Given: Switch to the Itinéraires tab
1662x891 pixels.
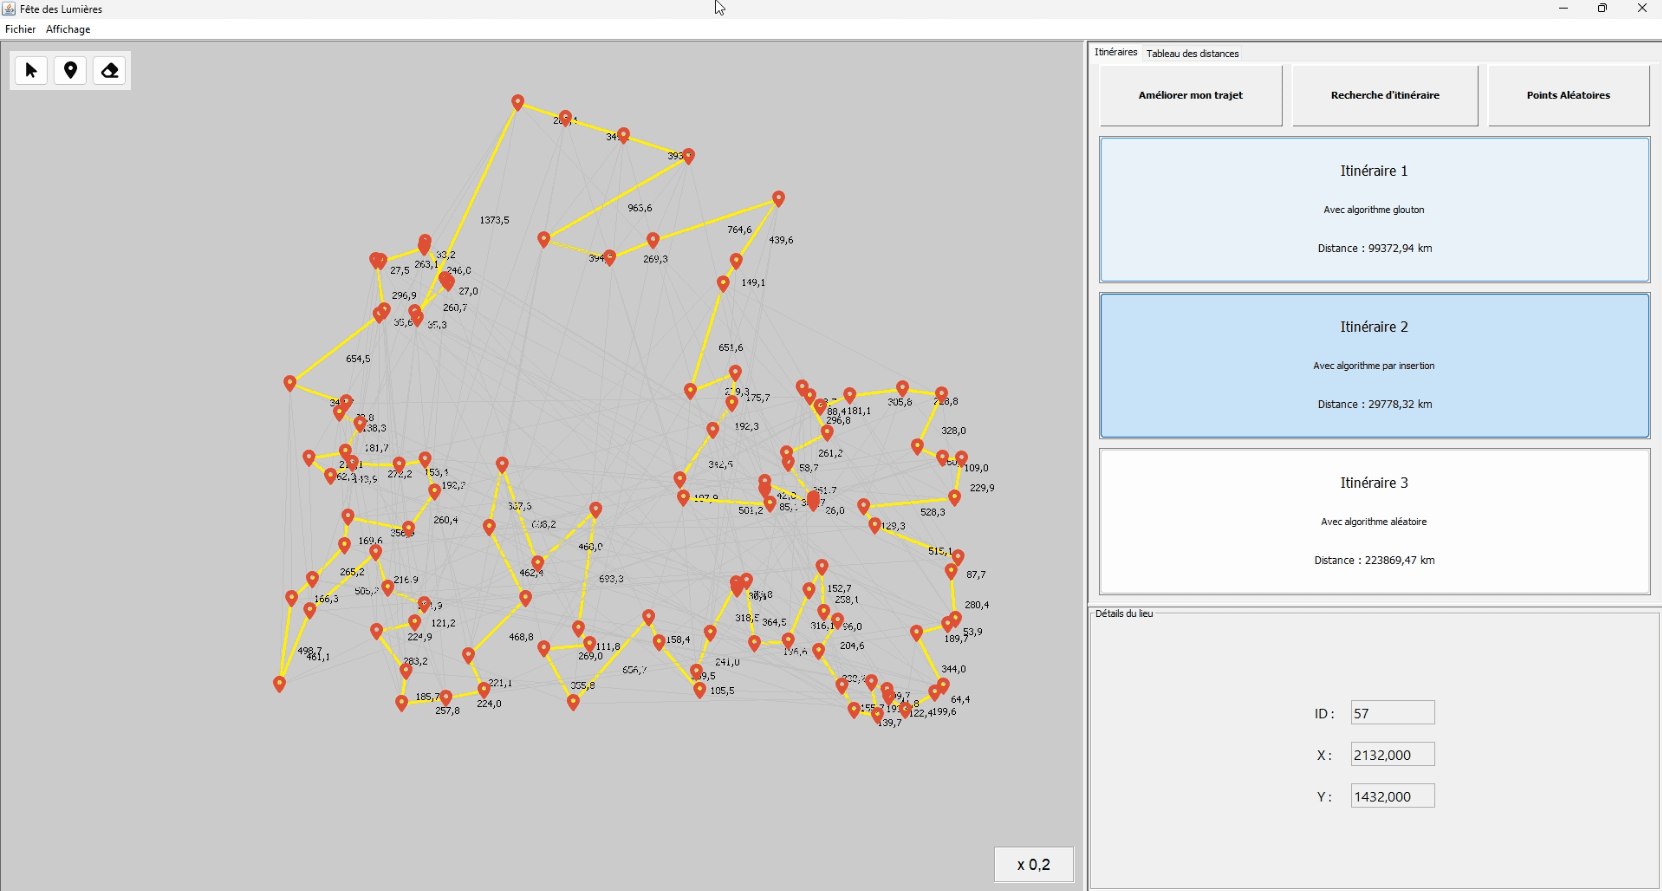Looking at the screenshot, I should [1115, 52].
